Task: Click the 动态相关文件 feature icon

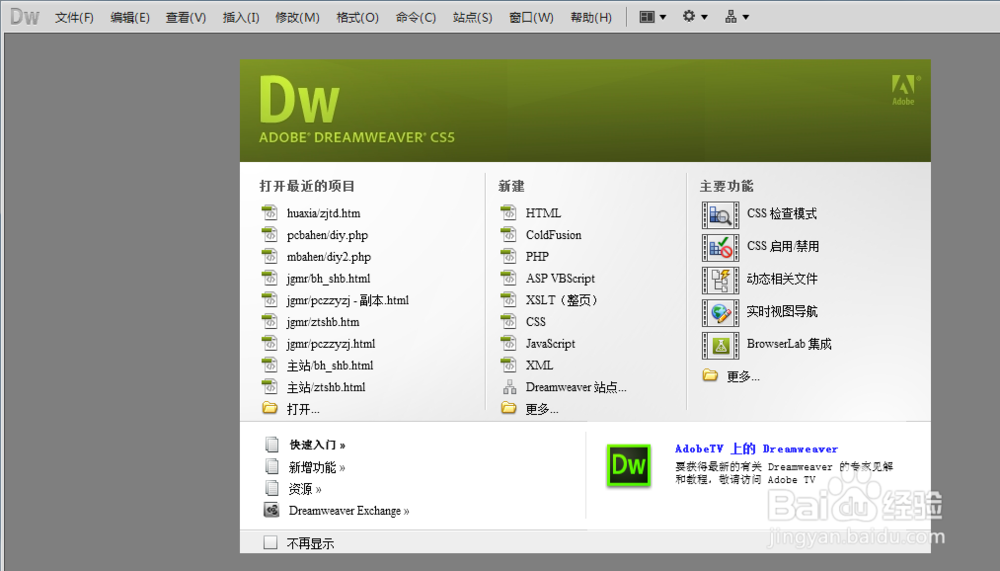Action: pyautogui.click(x=720, y=280)
